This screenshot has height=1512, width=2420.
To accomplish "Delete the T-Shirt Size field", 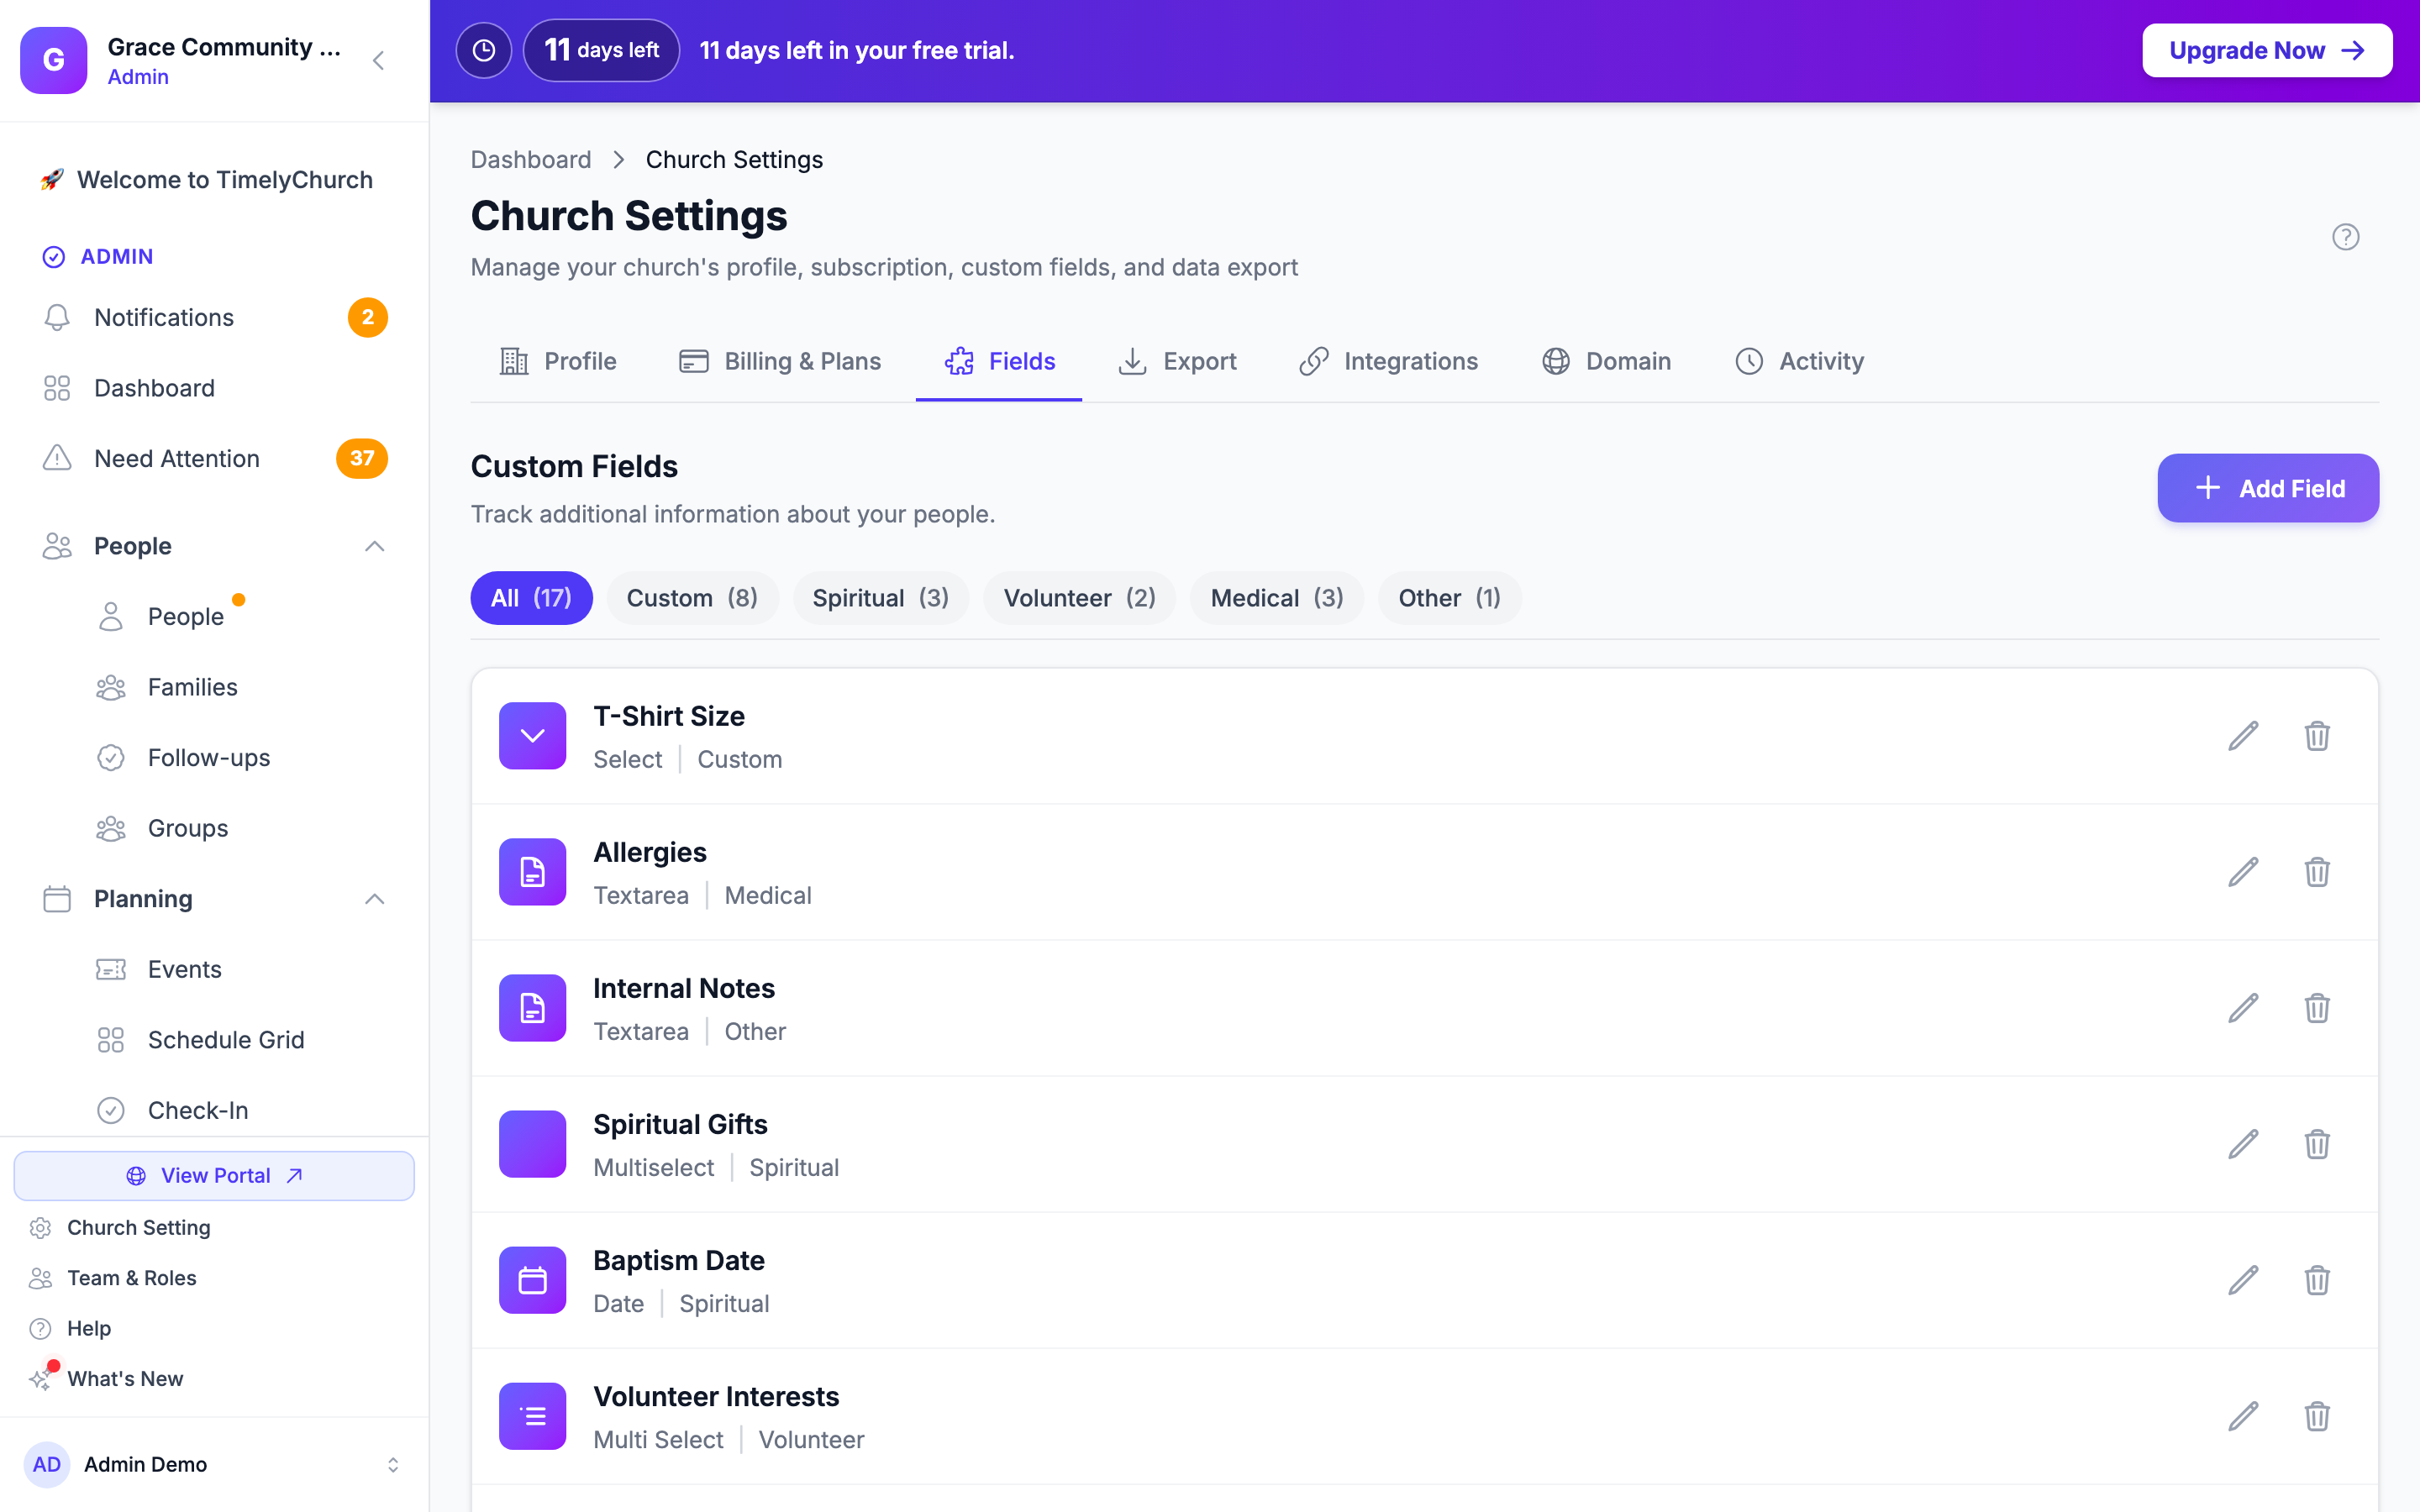I will [2317, 736].
